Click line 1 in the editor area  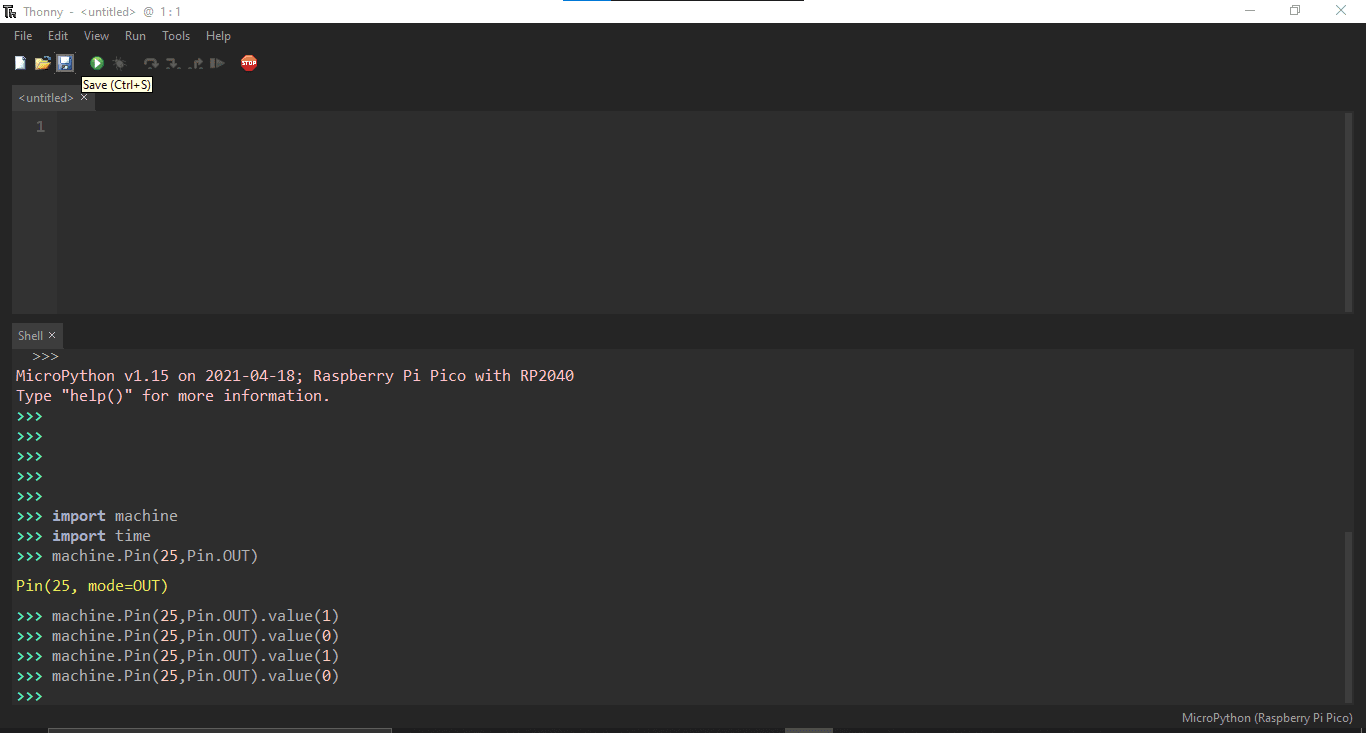(700, 127)
